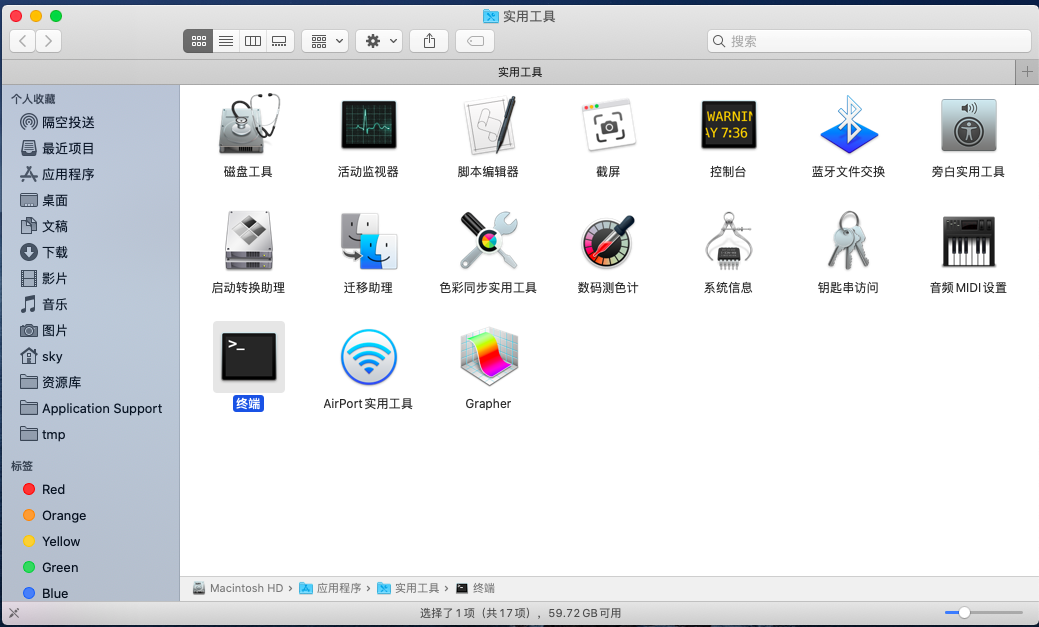Click the 个人收藏 sidebar section header
Screen dimensions: 1039x627
click(x=33, y=99)
